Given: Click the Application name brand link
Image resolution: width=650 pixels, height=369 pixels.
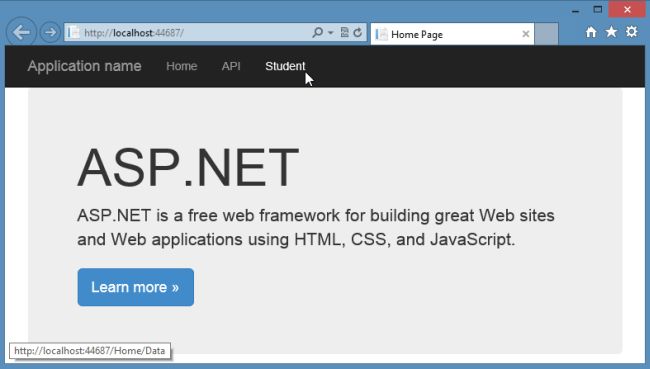Looking at the screenshot, I should coord(84,66).
